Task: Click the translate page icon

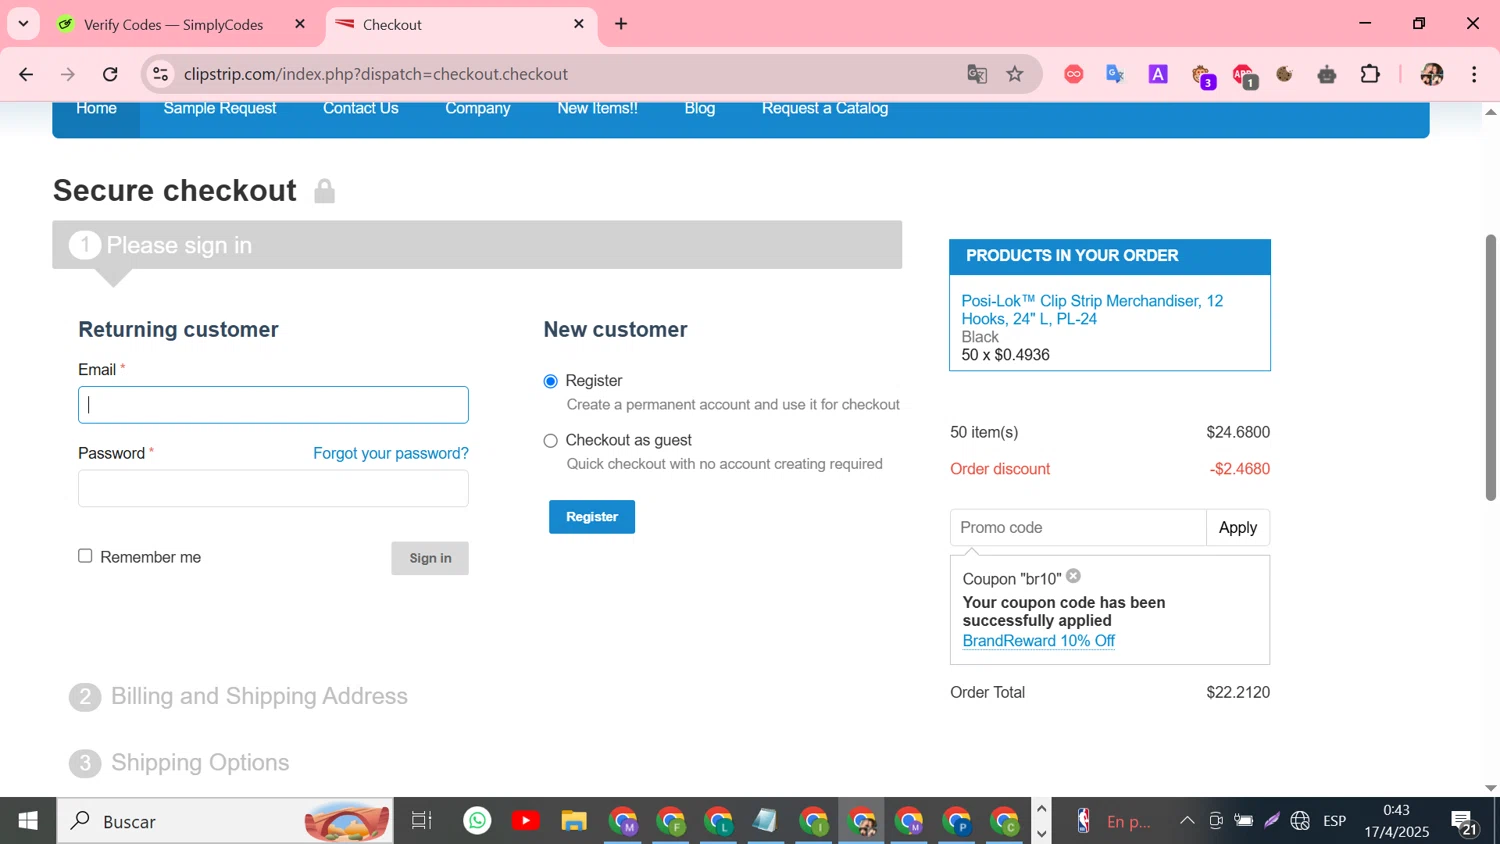Action: [977, 74]
